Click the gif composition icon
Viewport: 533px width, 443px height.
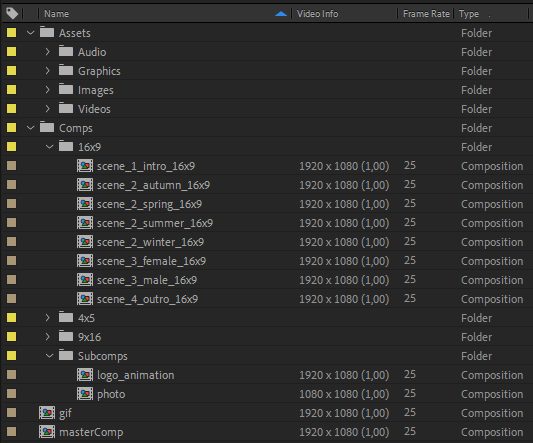pos(47,413)
